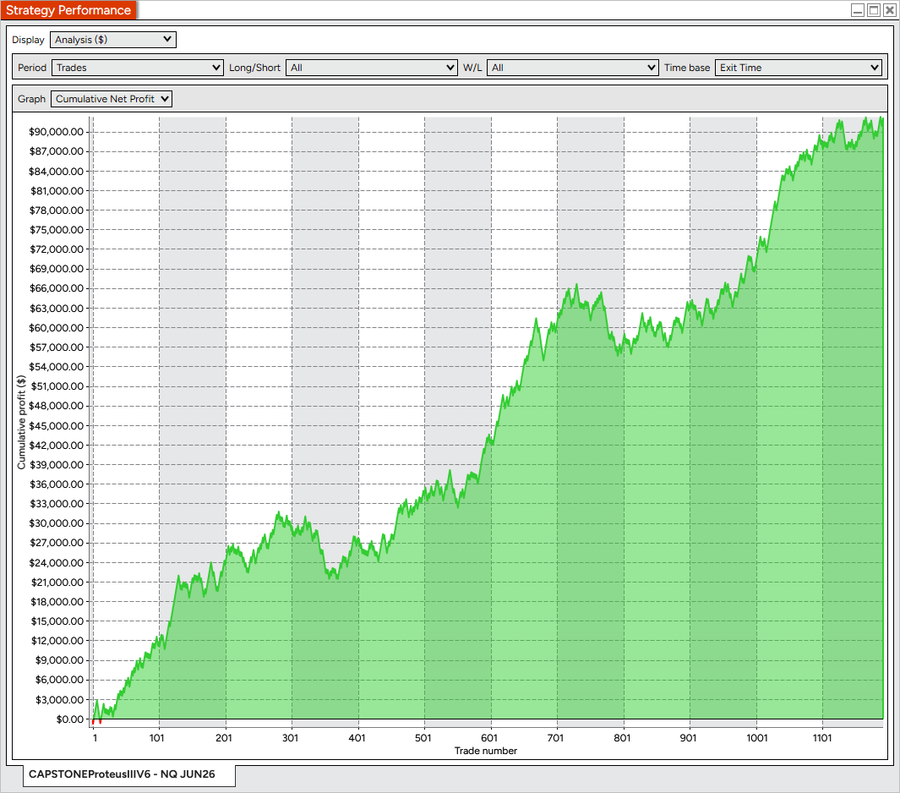Maximize the Strategy Performance window
This screenshot has height=793, width=900.
pos(874,10)
